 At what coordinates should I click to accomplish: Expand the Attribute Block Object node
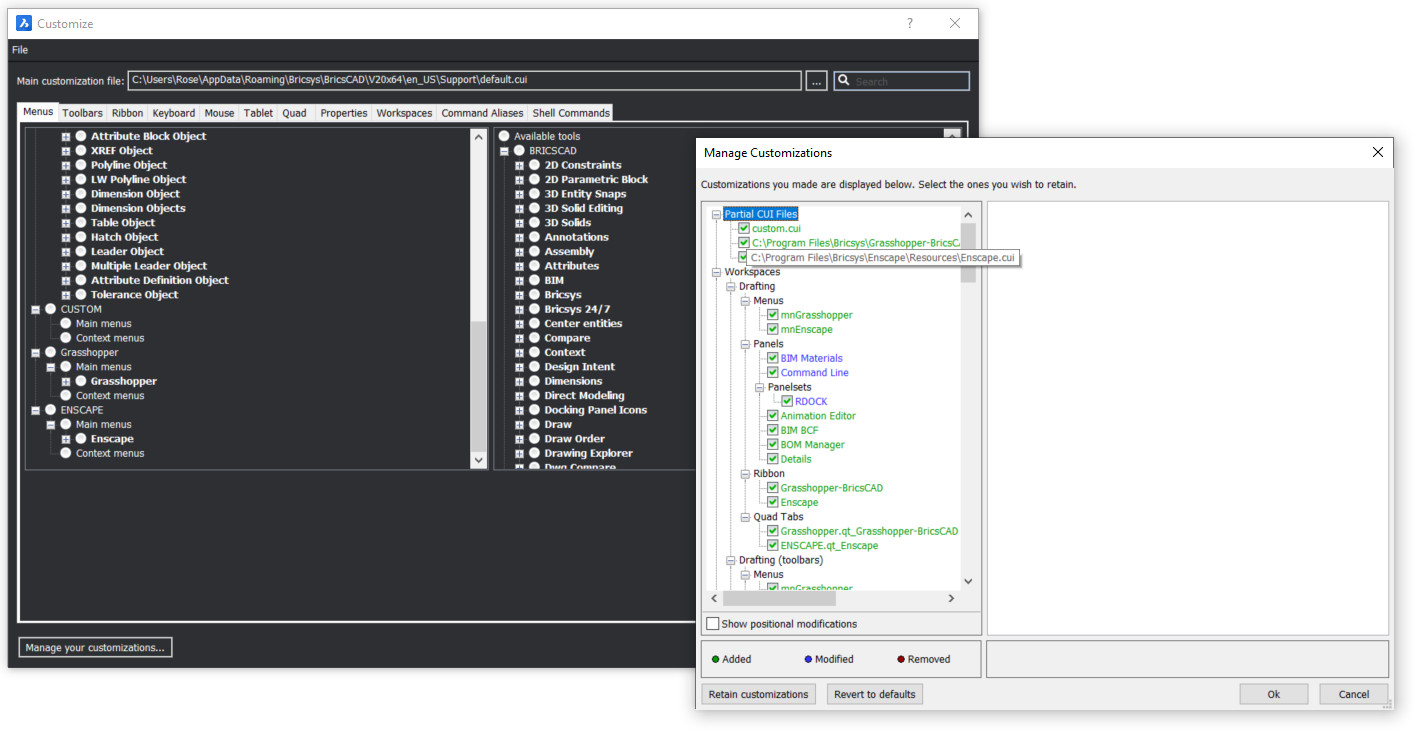tap(66, 137)
